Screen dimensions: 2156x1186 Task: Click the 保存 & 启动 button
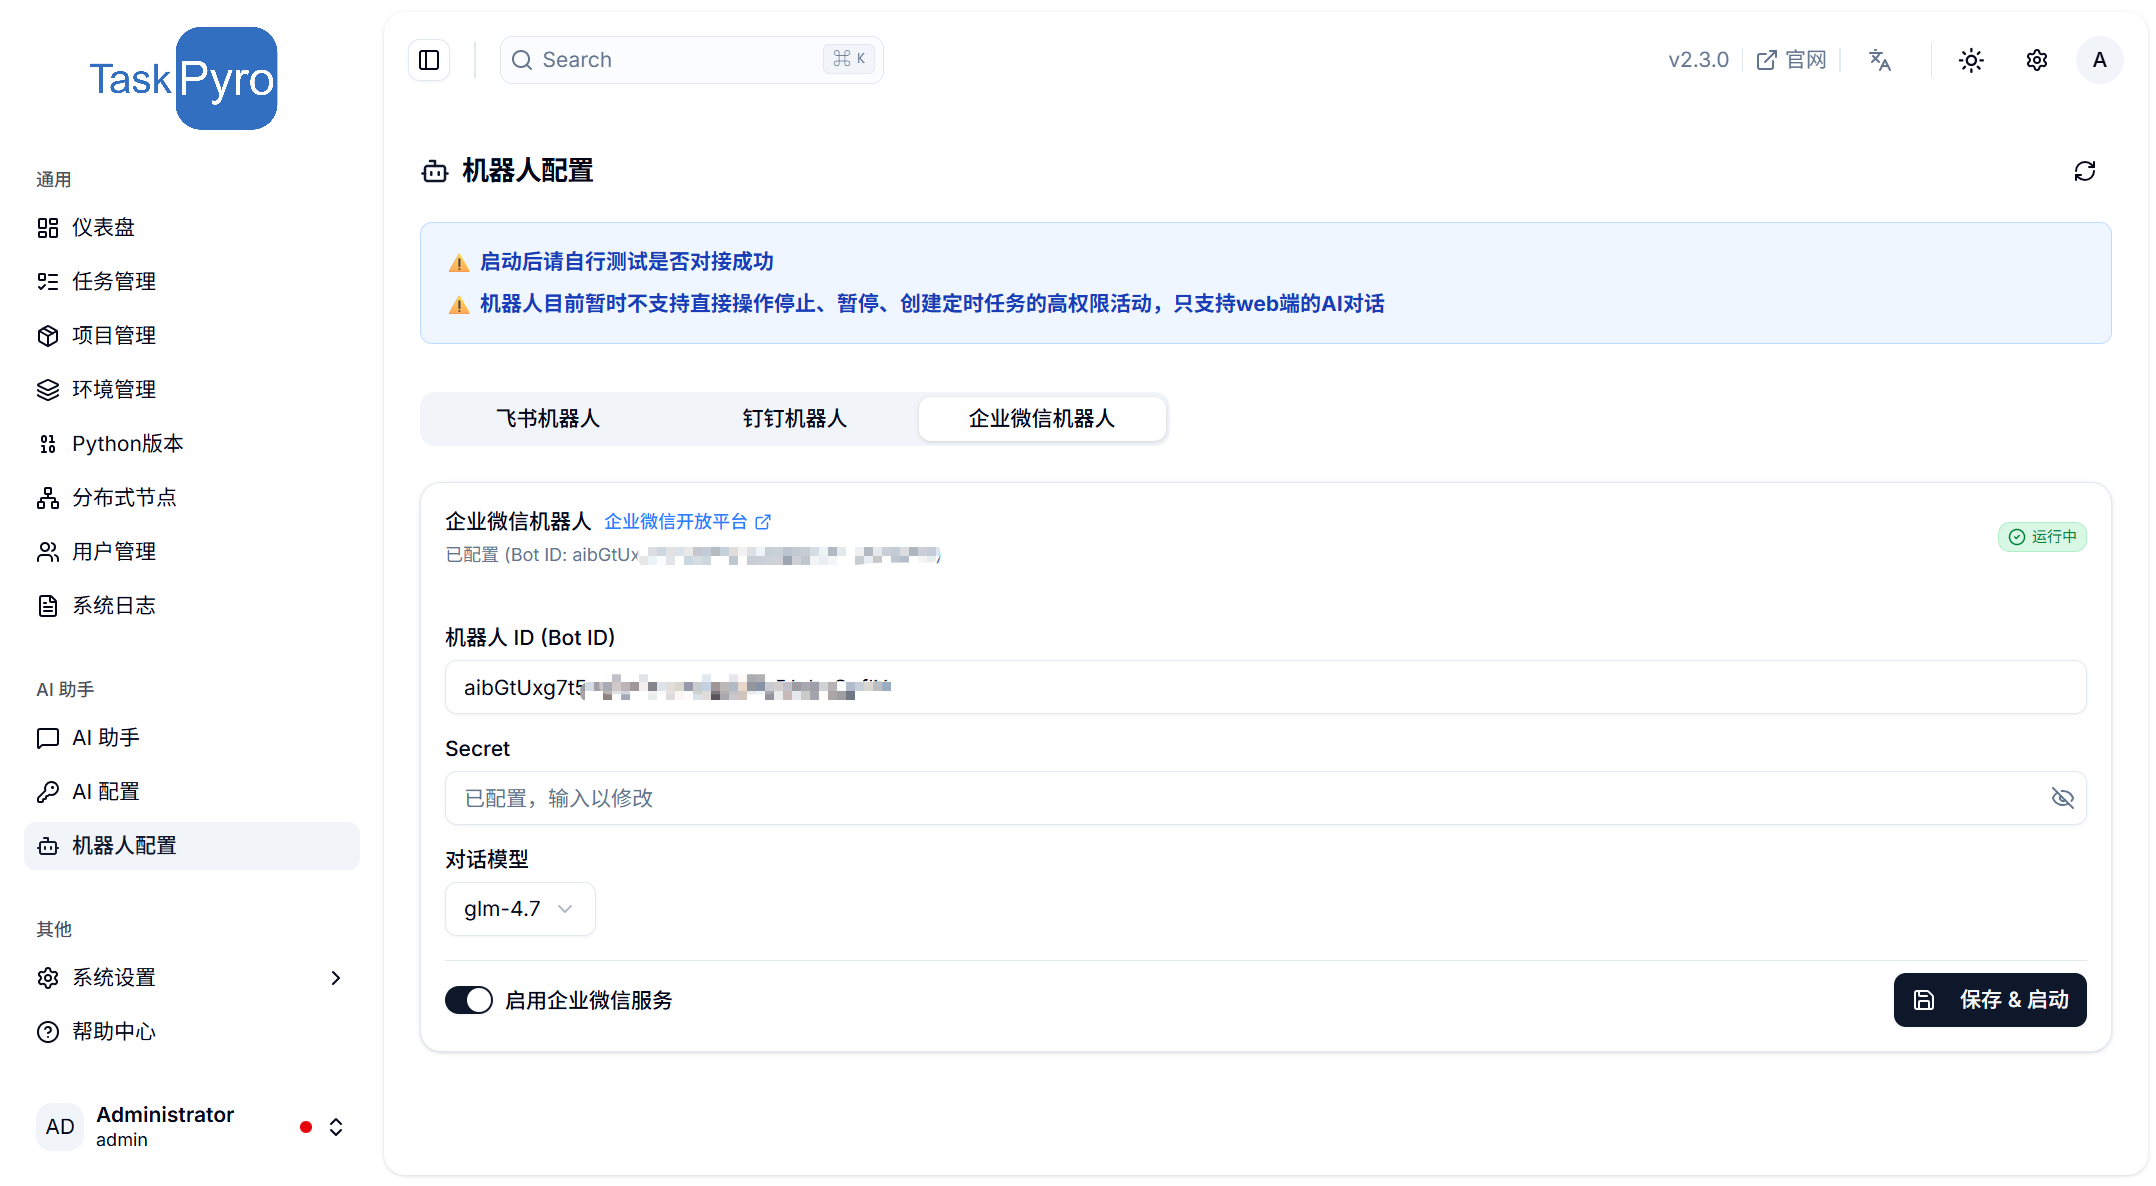pyautogui.click(x=1989, y=1000)
